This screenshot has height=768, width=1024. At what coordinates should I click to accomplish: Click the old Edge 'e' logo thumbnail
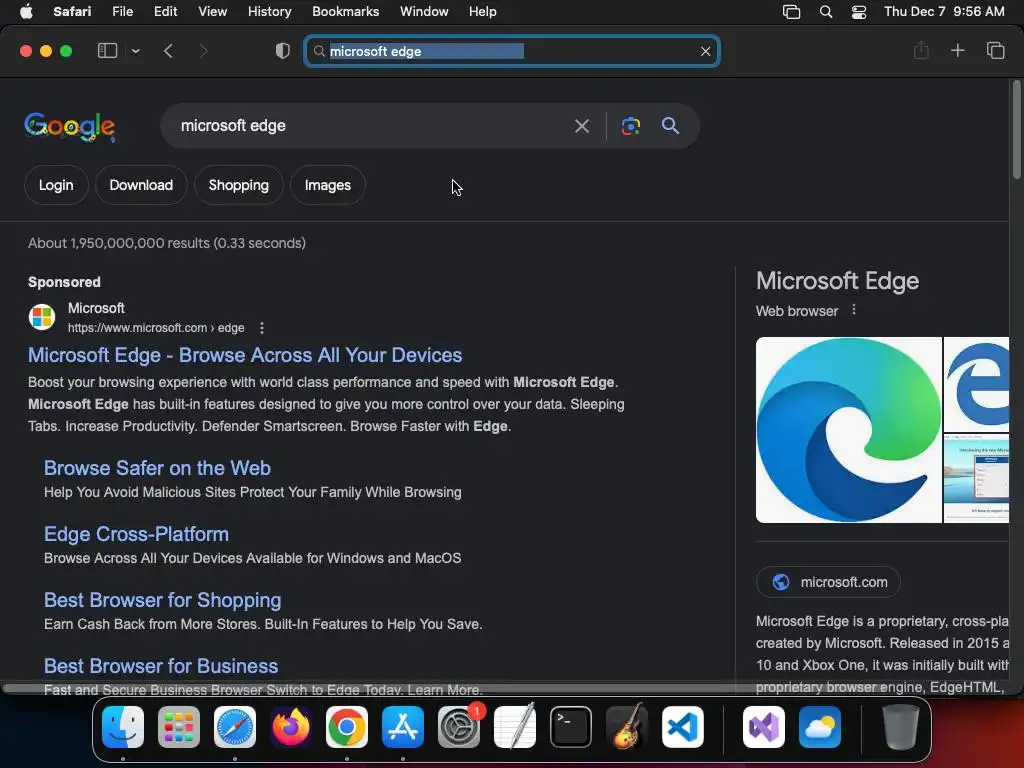[x=976, y=384]
